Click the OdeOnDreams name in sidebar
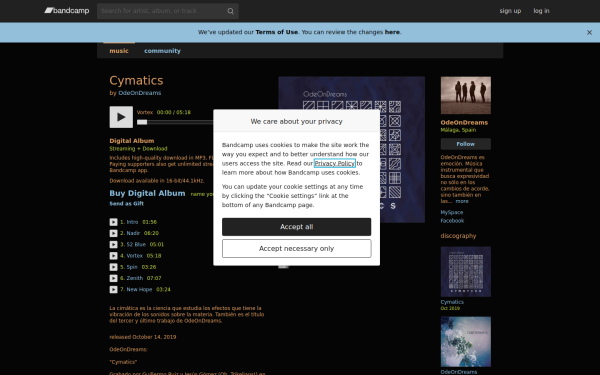 coord(464,123)
